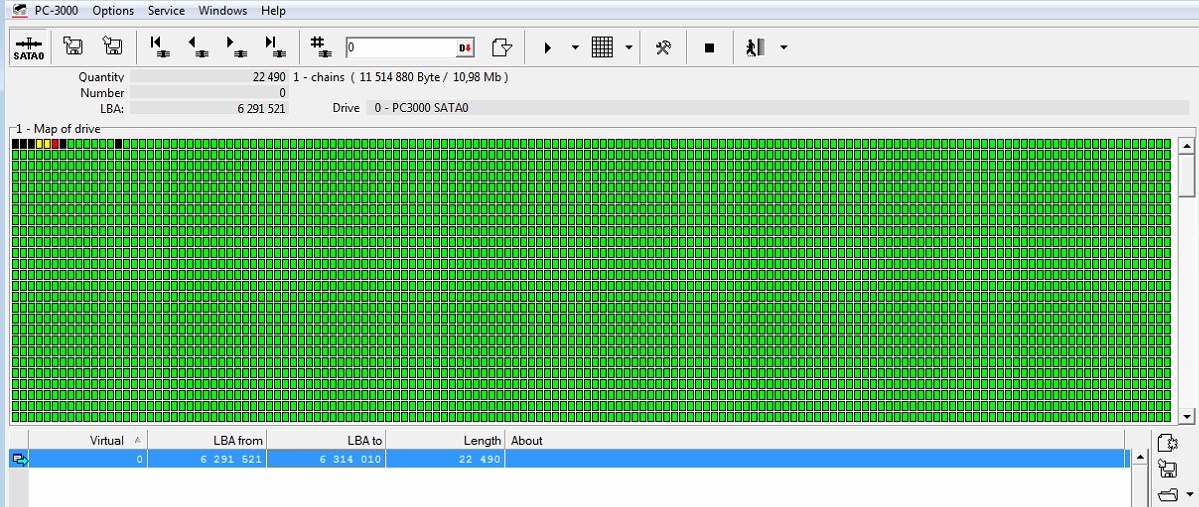Start the scan with the Play button

click(x=547, y=48)
